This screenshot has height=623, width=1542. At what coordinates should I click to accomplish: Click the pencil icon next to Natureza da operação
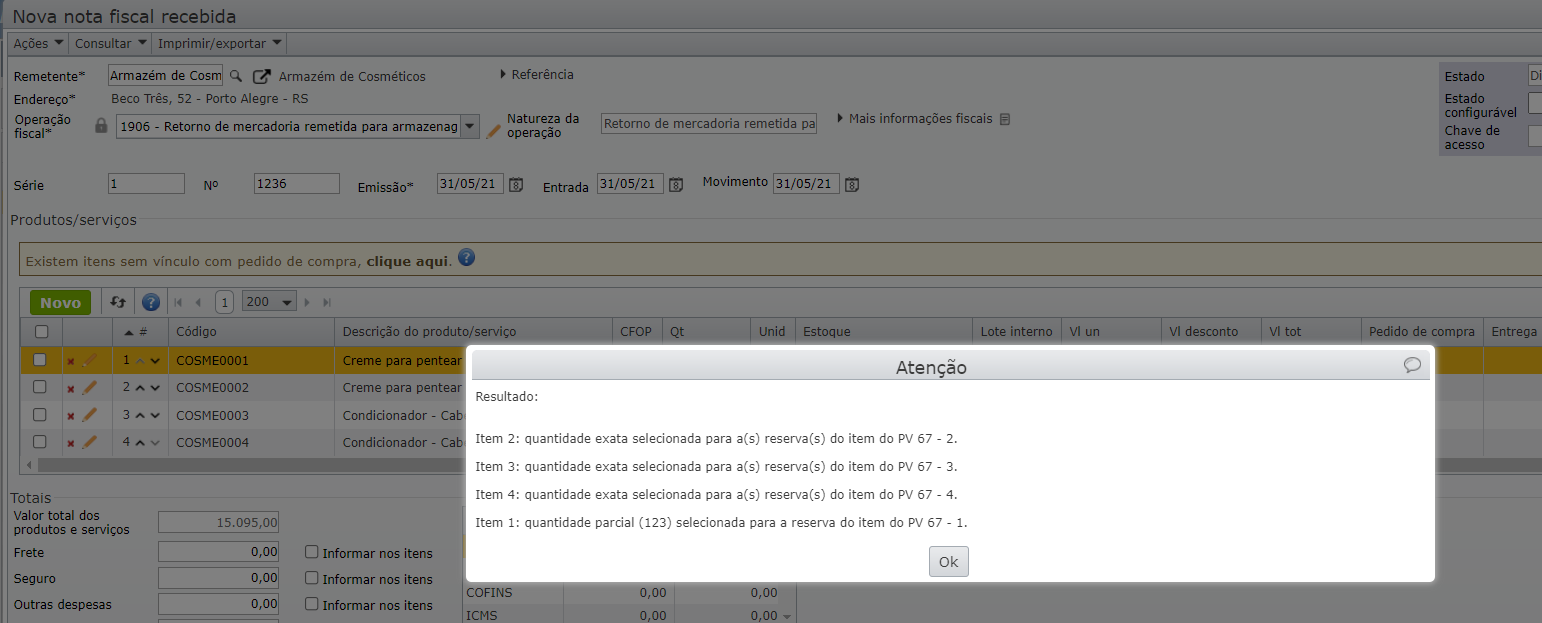point(493,131)
